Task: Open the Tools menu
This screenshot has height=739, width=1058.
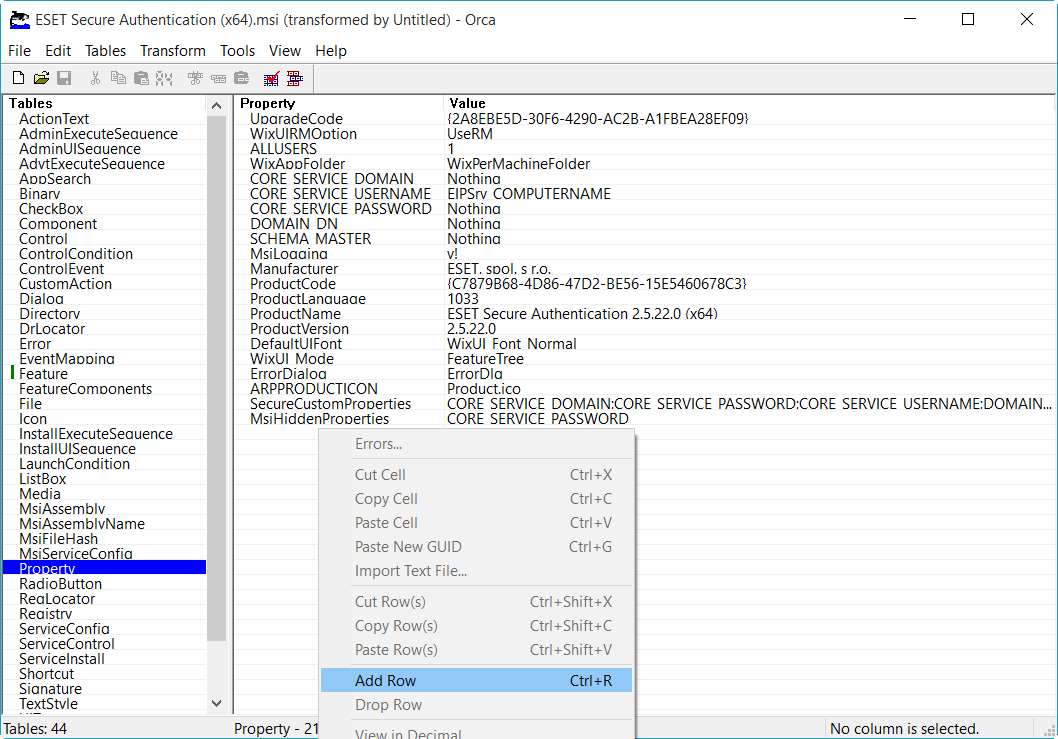Action: (x=237, y=51)
